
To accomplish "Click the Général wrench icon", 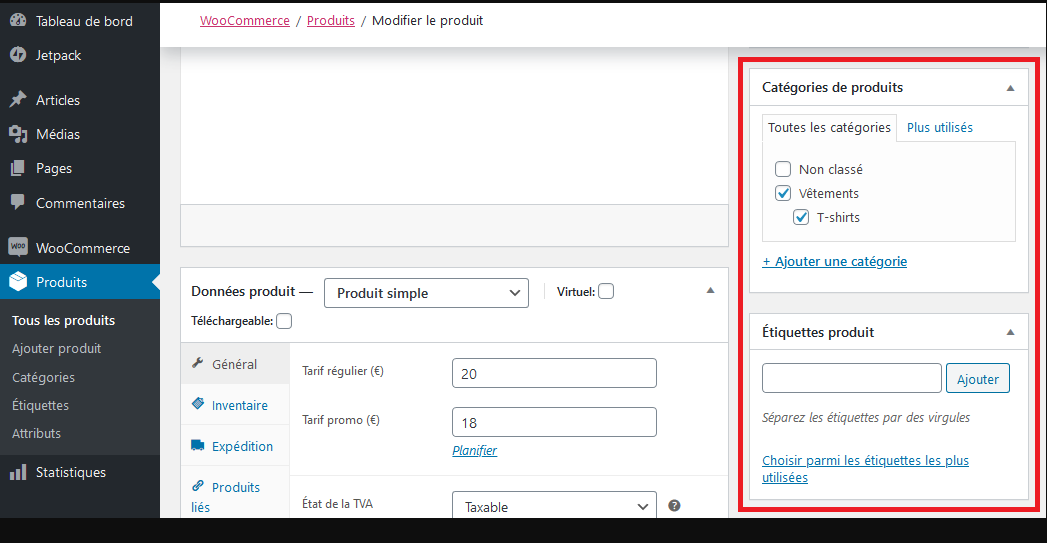I will pyautogui.click(x=197, y=363).
